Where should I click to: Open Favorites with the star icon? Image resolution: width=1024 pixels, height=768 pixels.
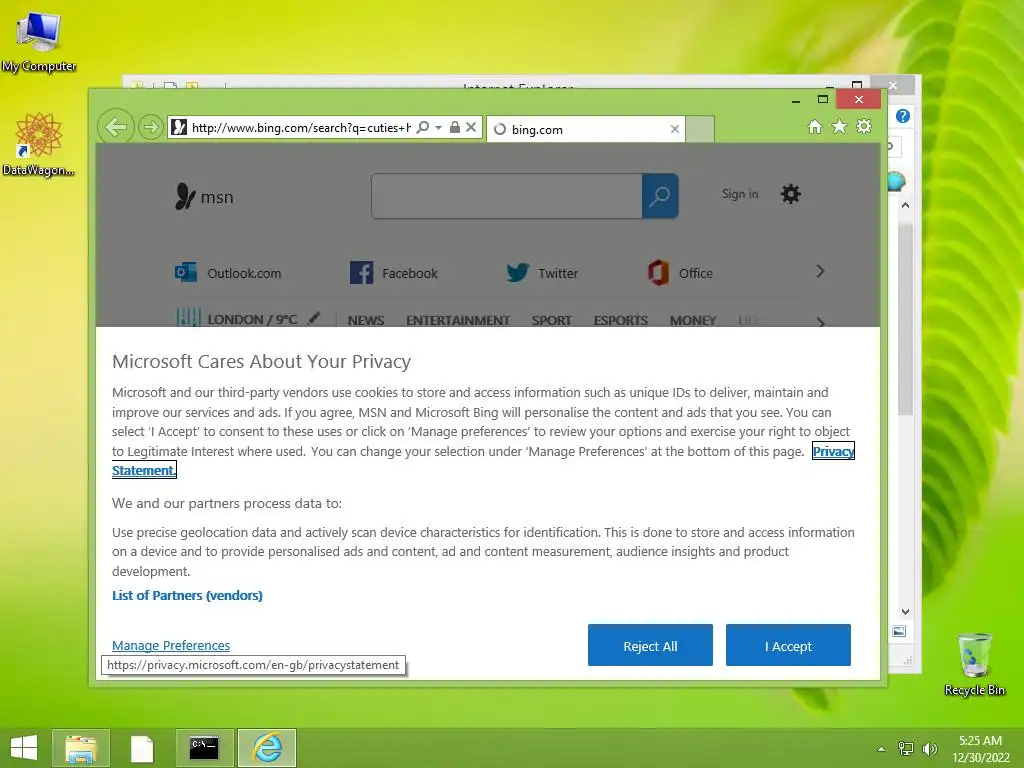[839, 126]
